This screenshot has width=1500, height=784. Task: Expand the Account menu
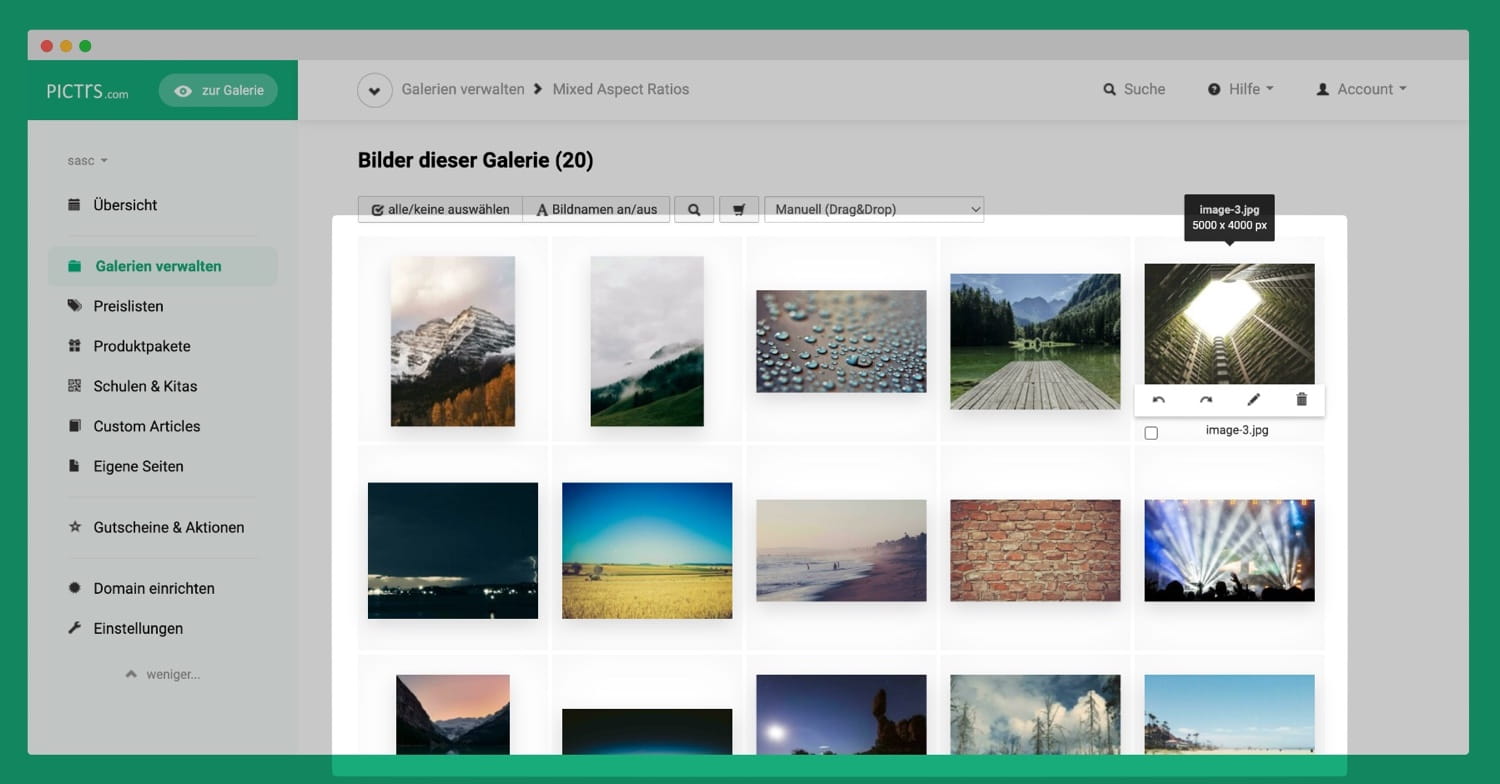pos(1361,90)
